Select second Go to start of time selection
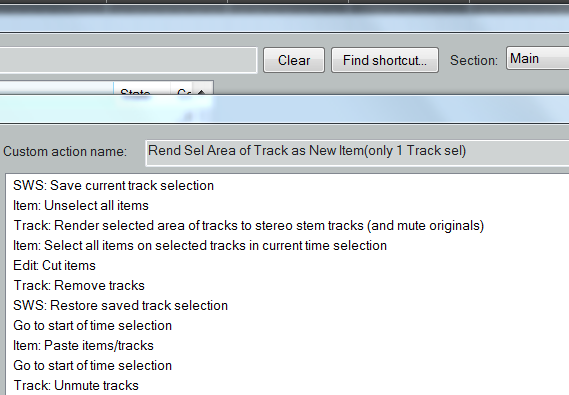 [93, 365]
